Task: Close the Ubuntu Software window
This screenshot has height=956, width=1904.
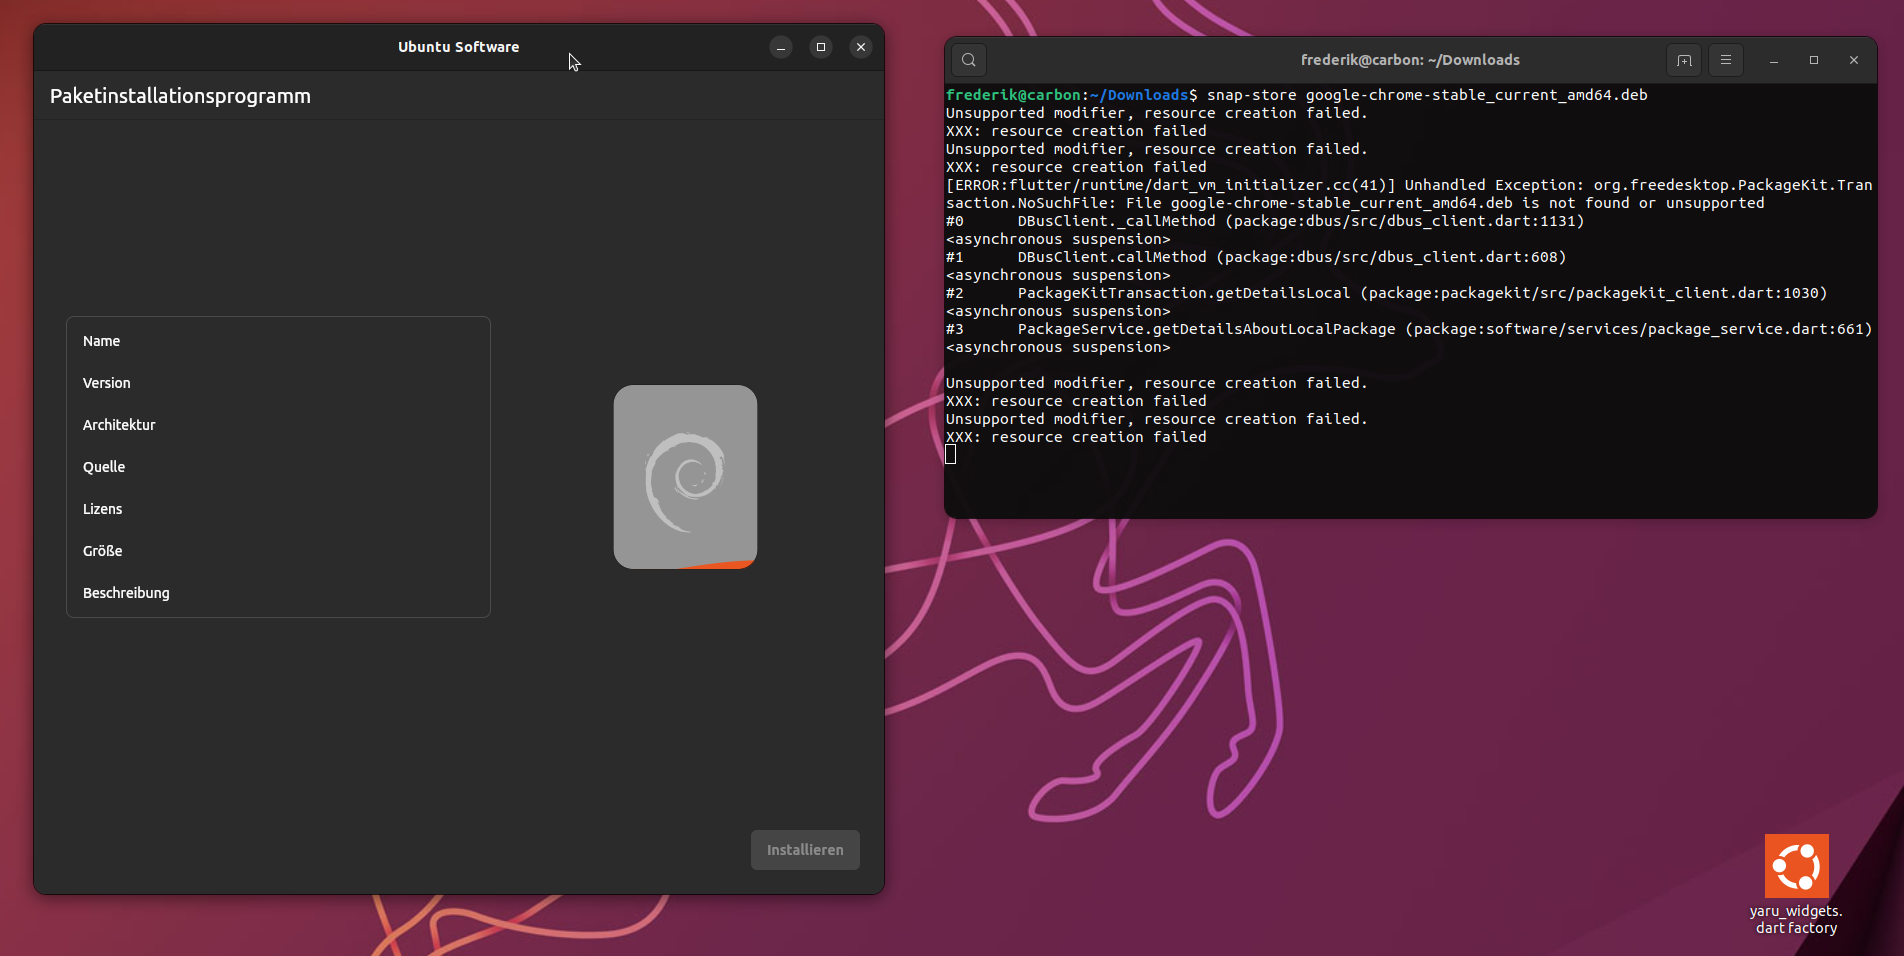Action: [x=861, y=47]
